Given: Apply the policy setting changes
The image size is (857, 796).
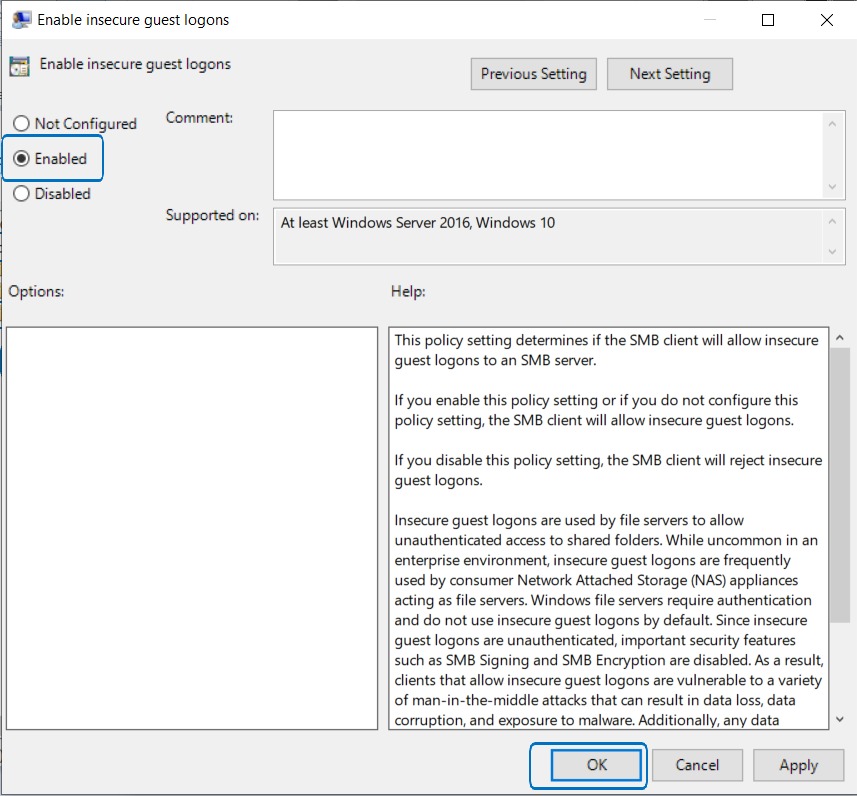Looking at the screenshot, I should coord(798,765).
